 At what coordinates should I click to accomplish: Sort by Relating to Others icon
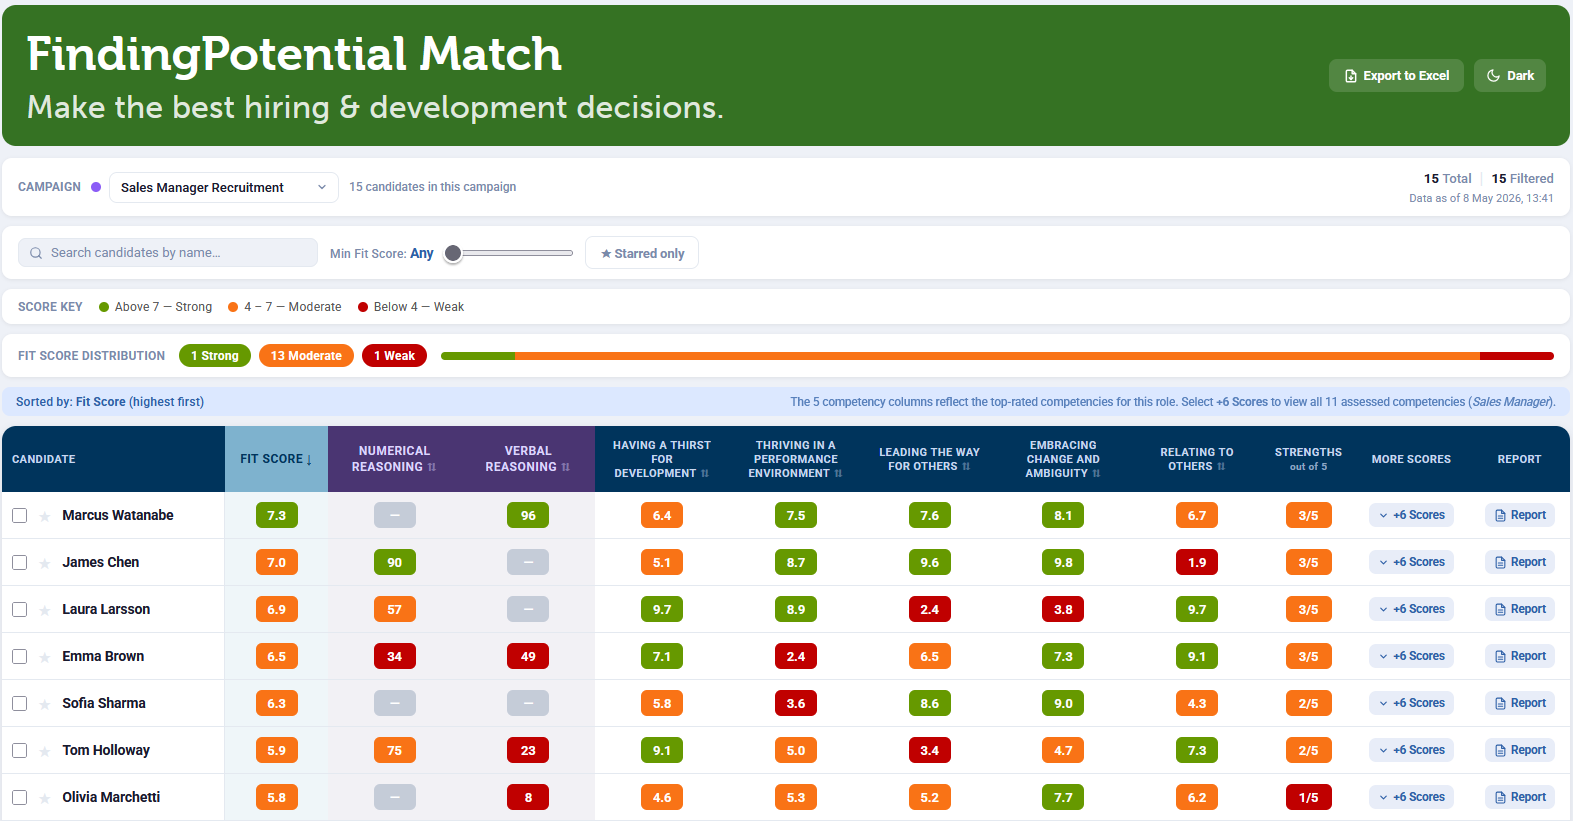1221,466
